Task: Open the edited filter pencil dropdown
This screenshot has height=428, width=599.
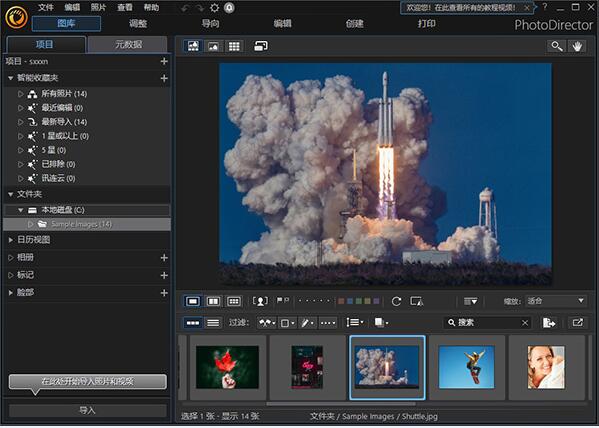Action: pos(308,323)
